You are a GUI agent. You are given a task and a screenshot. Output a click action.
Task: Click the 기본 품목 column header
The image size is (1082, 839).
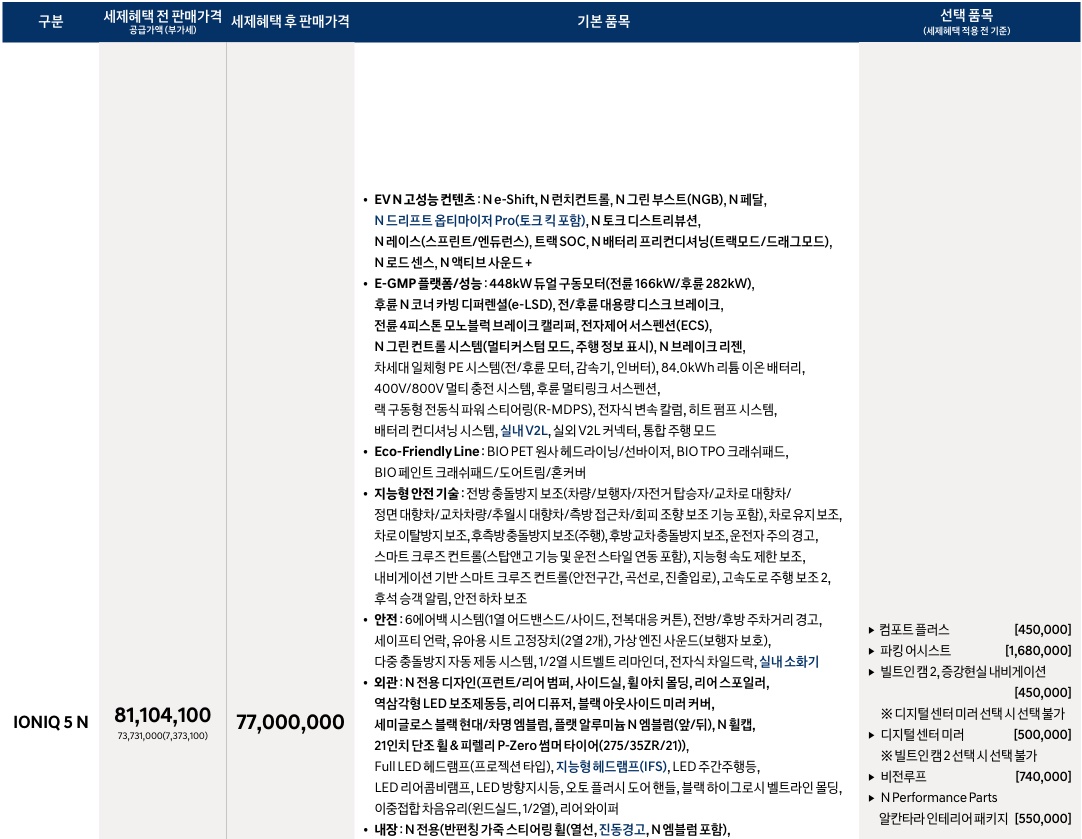click(603, 21)
